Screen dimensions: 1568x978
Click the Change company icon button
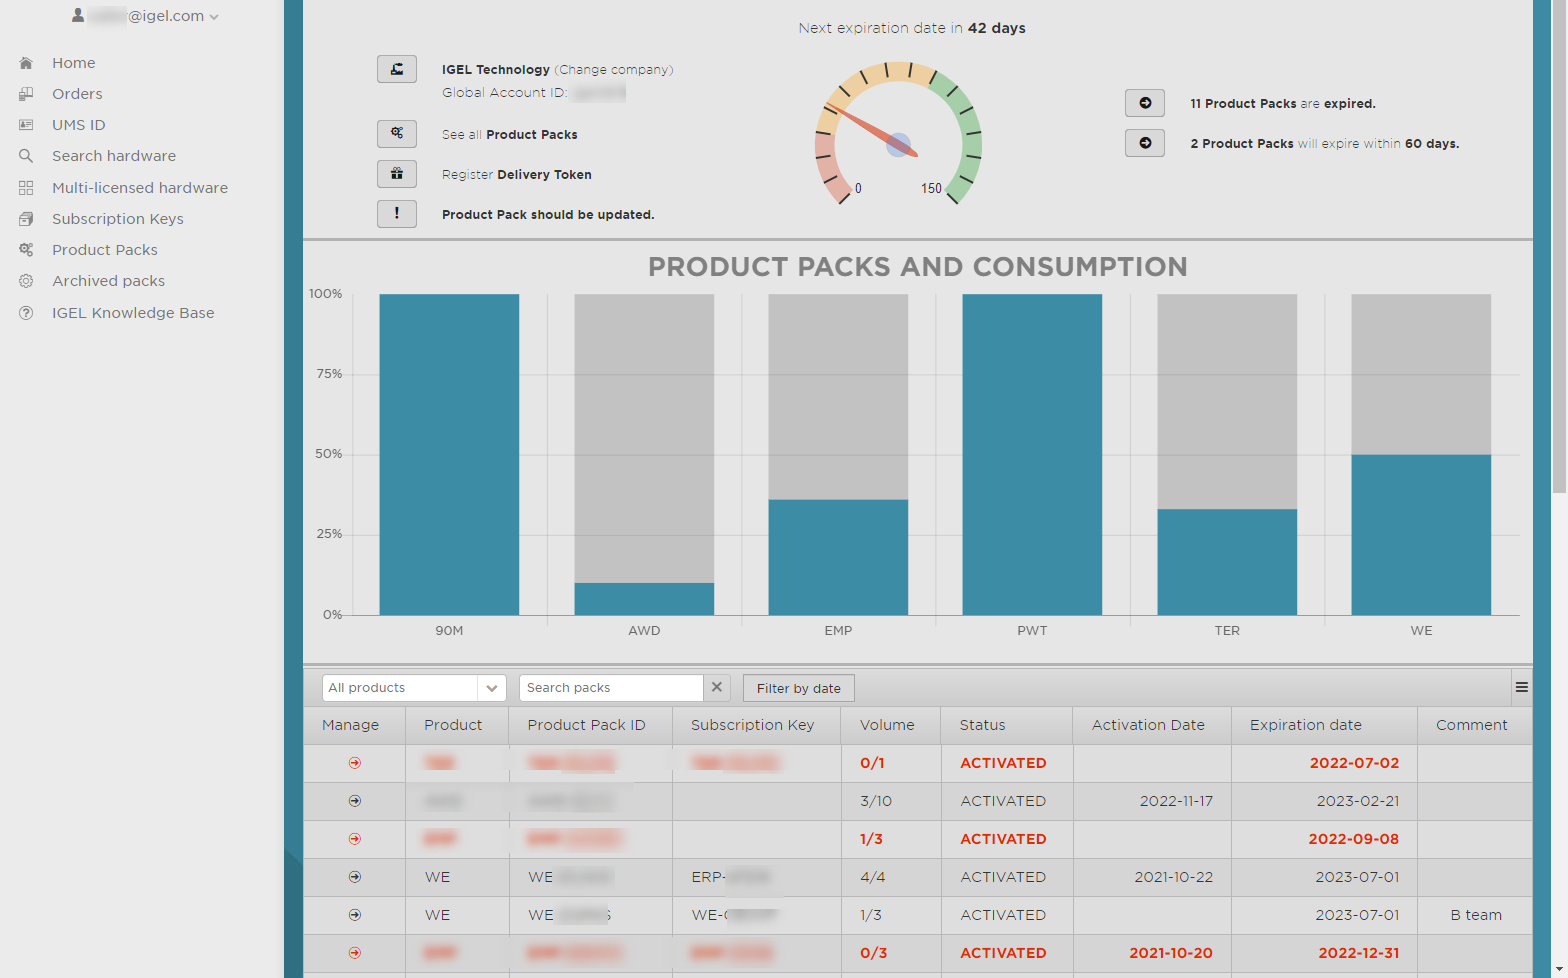(396, 69)
